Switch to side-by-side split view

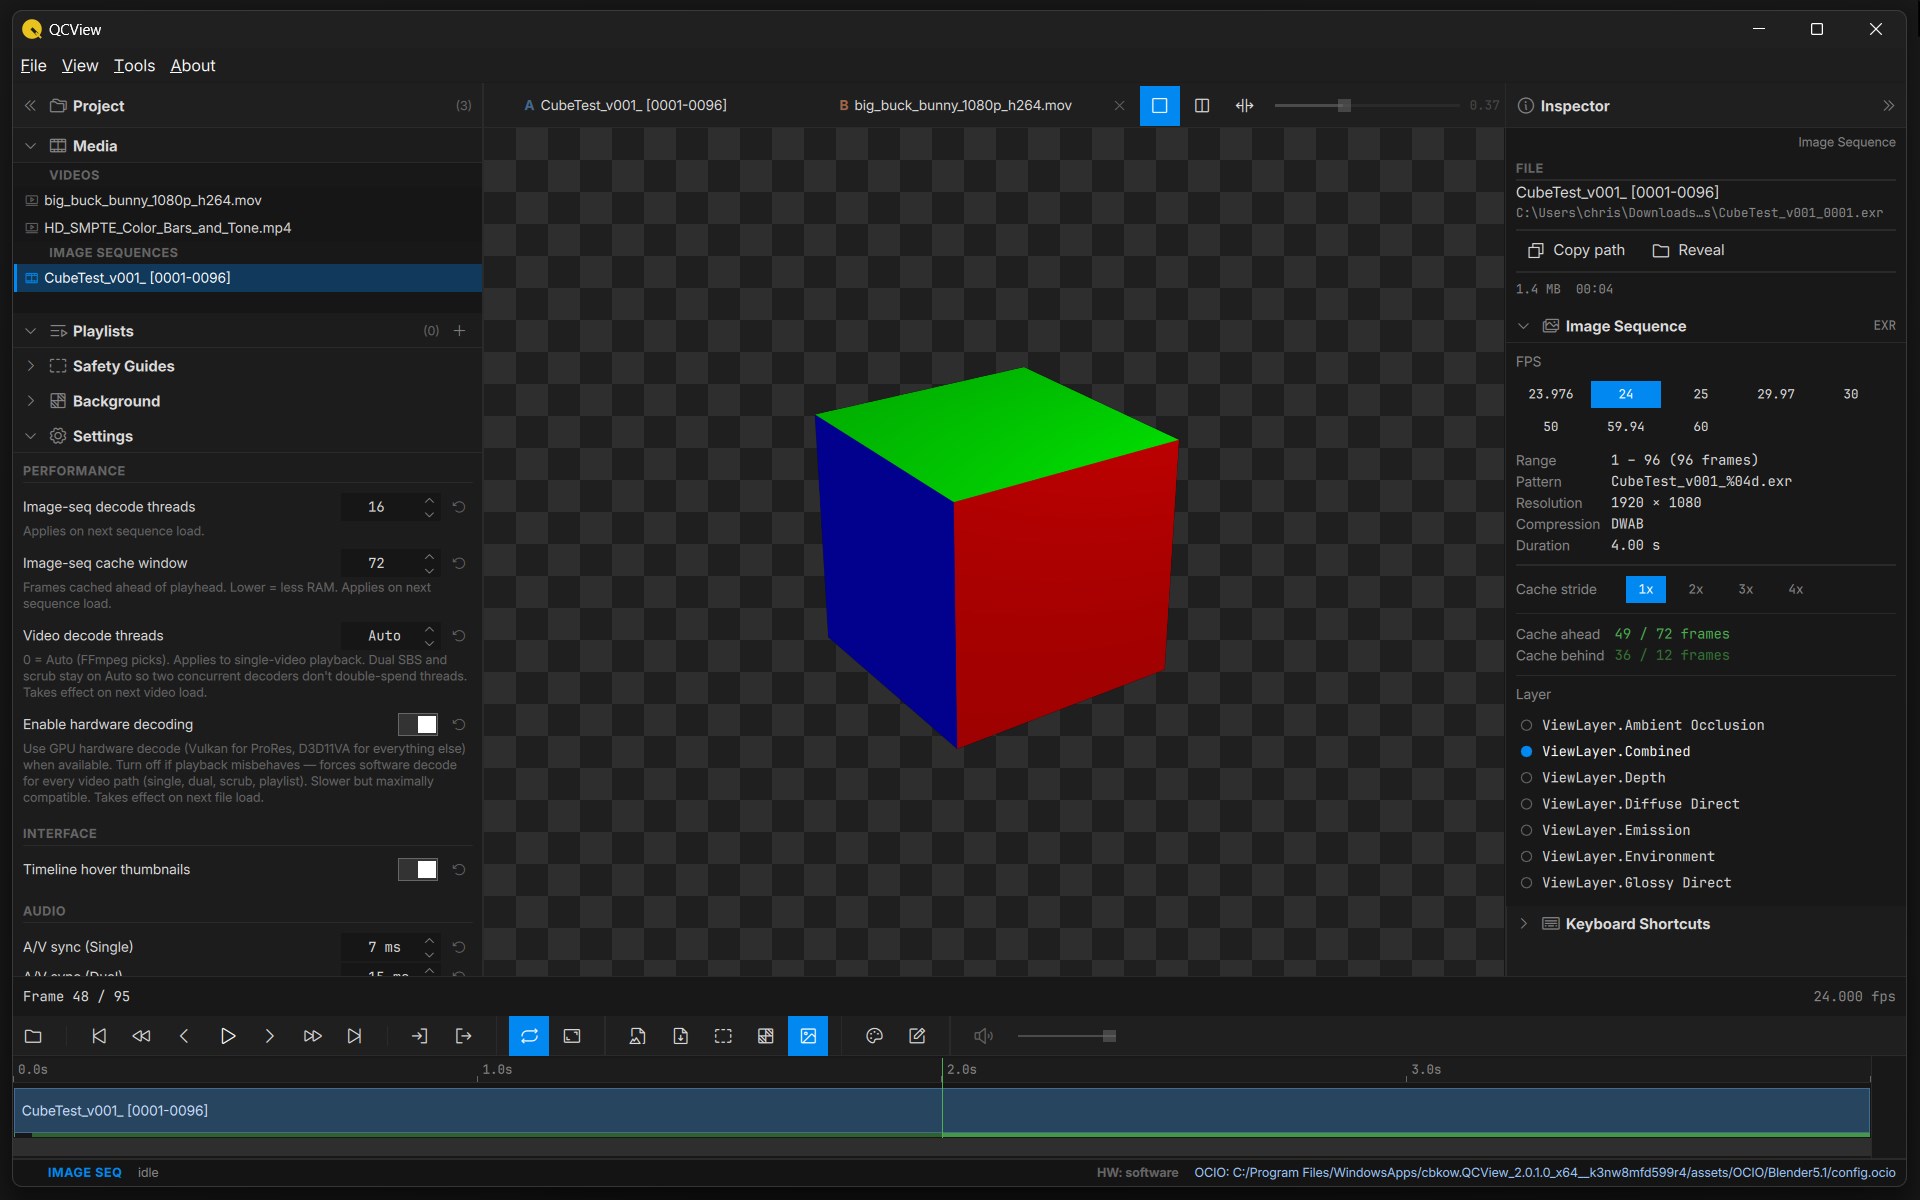1202,105
